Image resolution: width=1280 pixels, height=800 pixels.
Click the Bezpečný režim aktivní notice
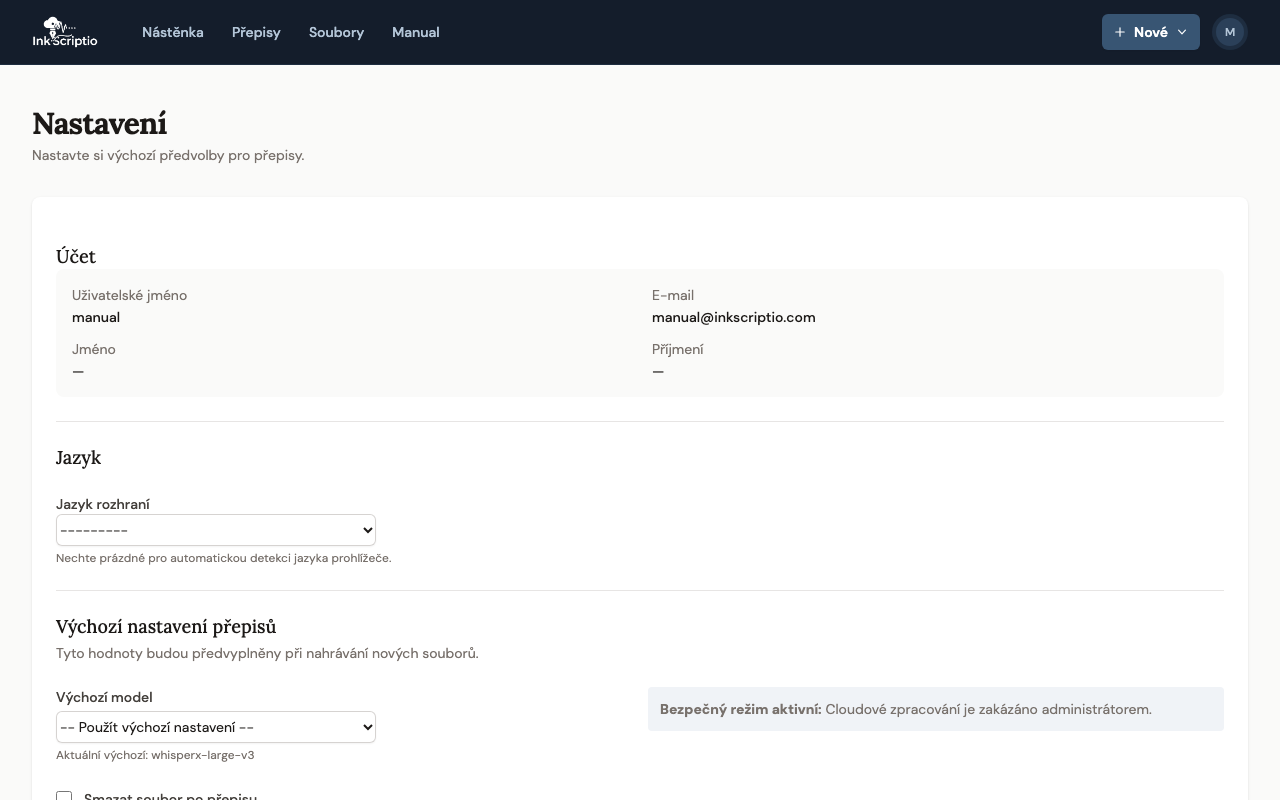935,709
